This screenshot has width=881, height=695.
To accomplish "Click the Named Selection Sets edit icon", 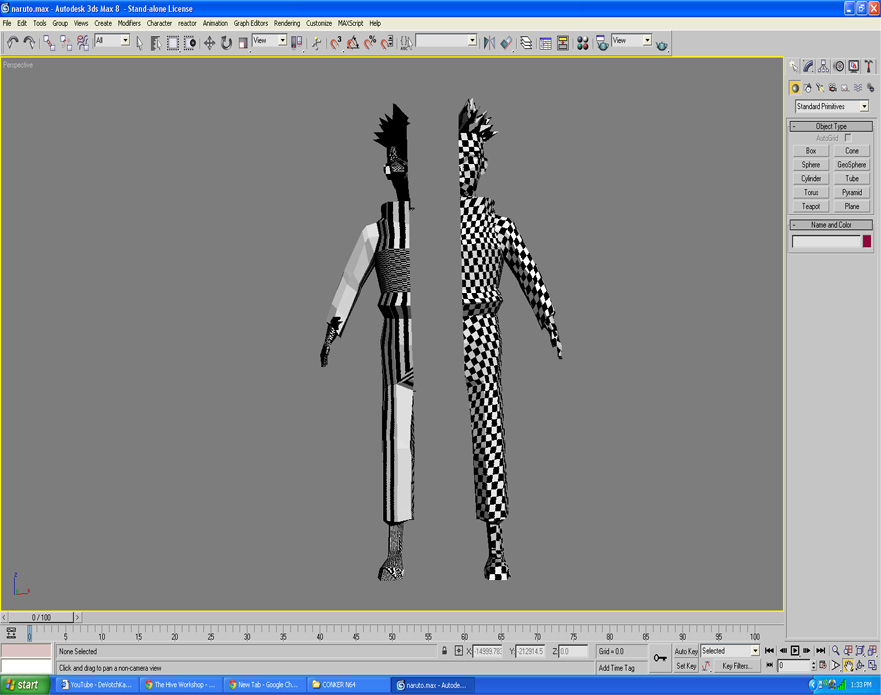I will [x=406, y=43].
